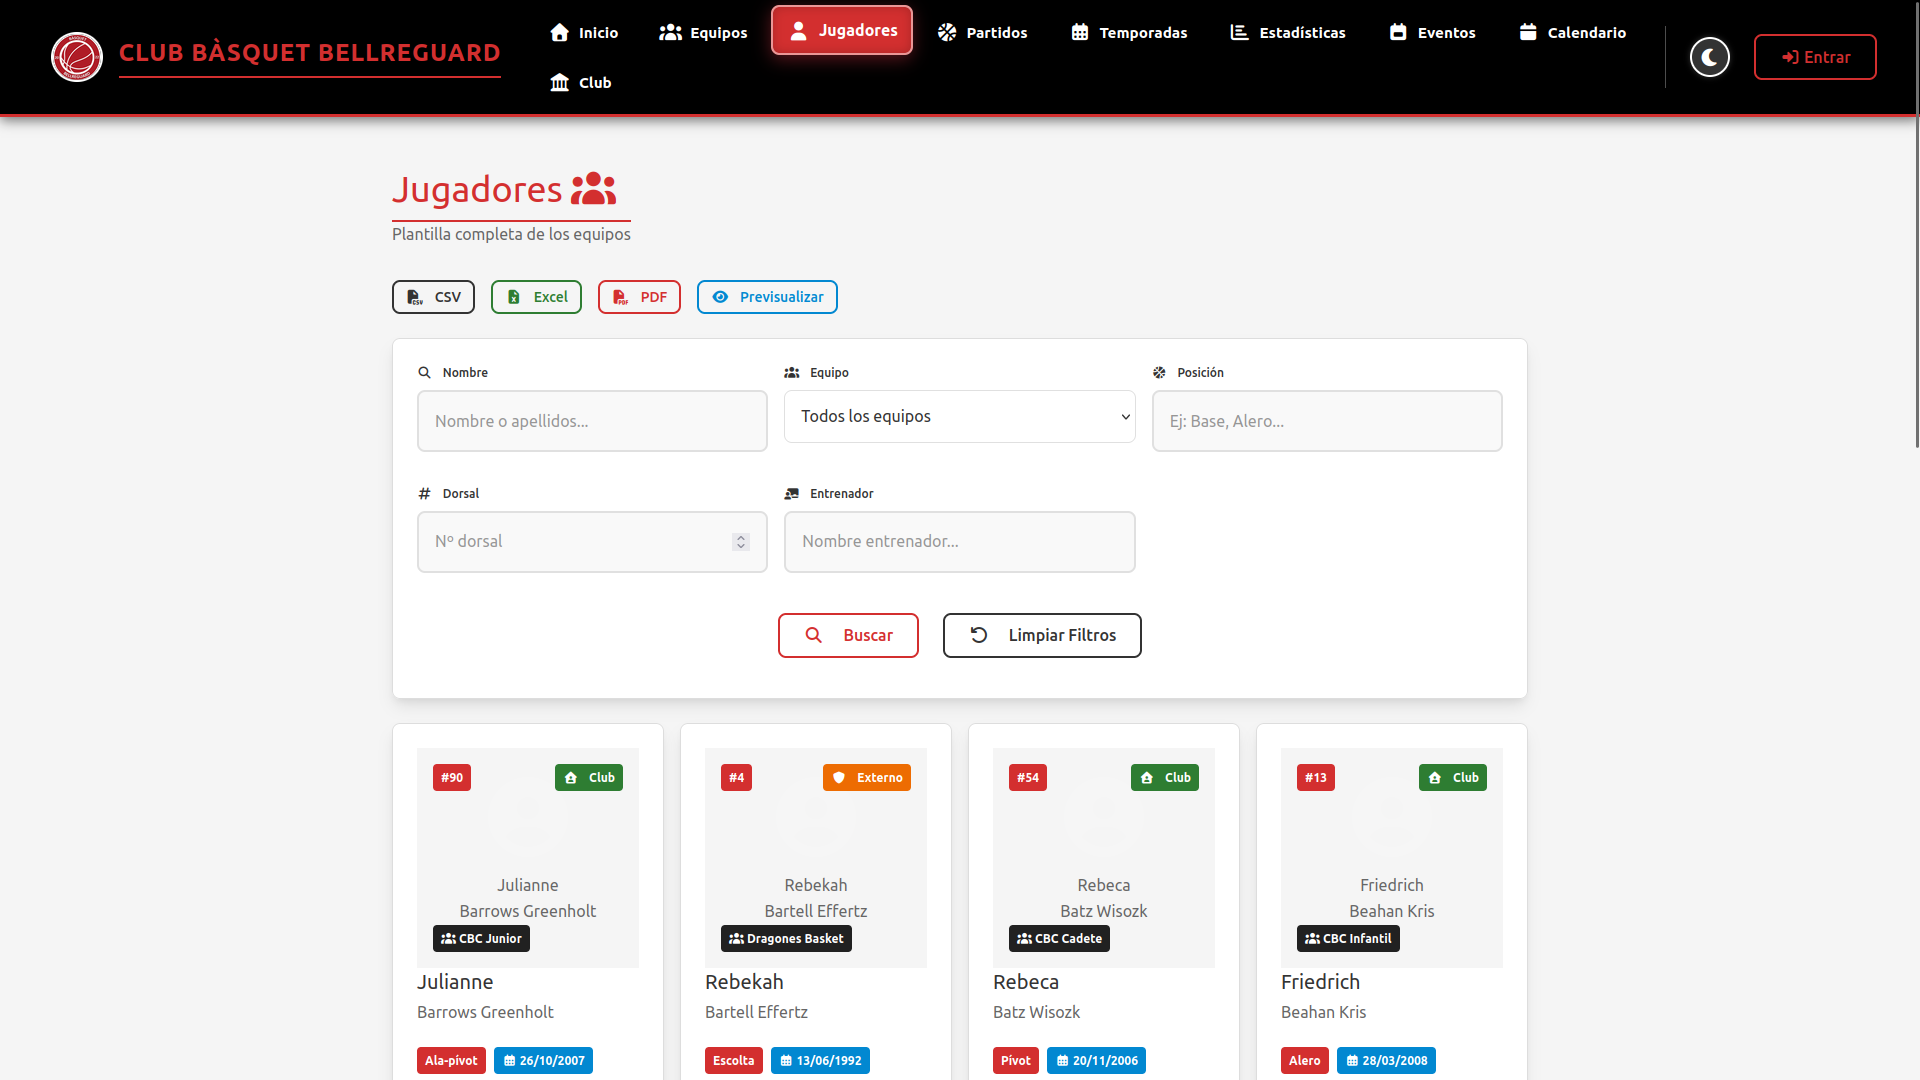
Task: Focus the Nombre o apellidos input field
Action: tap(592, 421)
